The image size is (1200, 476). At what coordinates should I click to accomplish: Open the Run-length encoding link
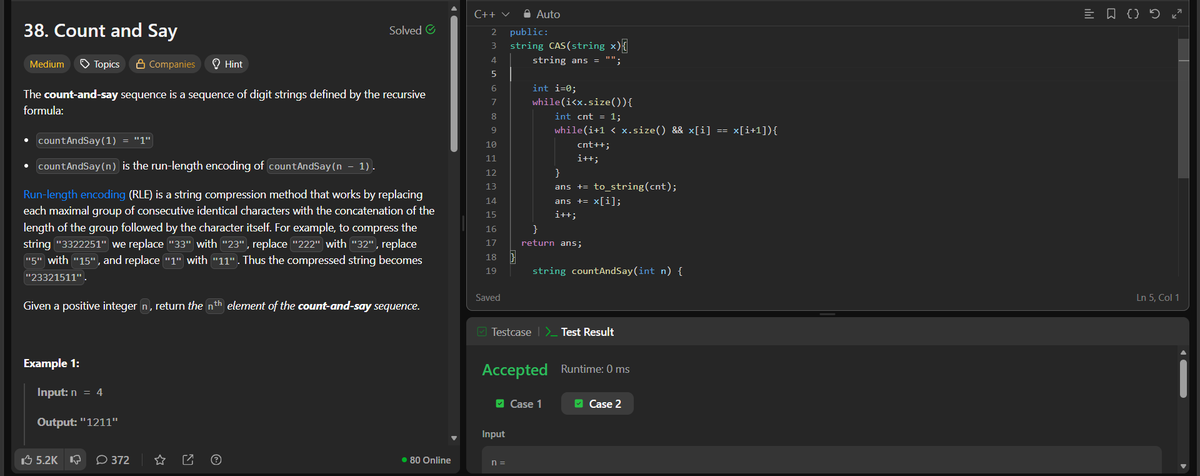tap(73, 193)
